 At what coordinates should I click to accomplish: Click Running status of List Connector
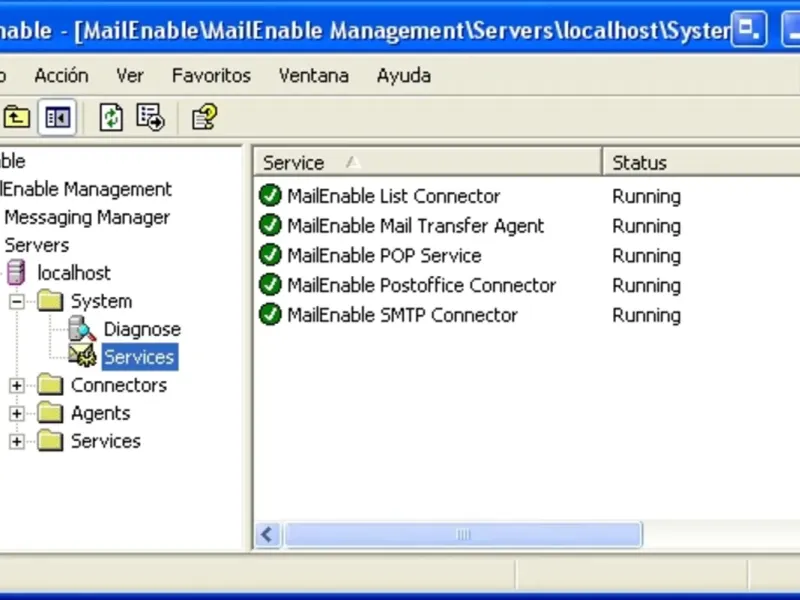tap(646, 196)
